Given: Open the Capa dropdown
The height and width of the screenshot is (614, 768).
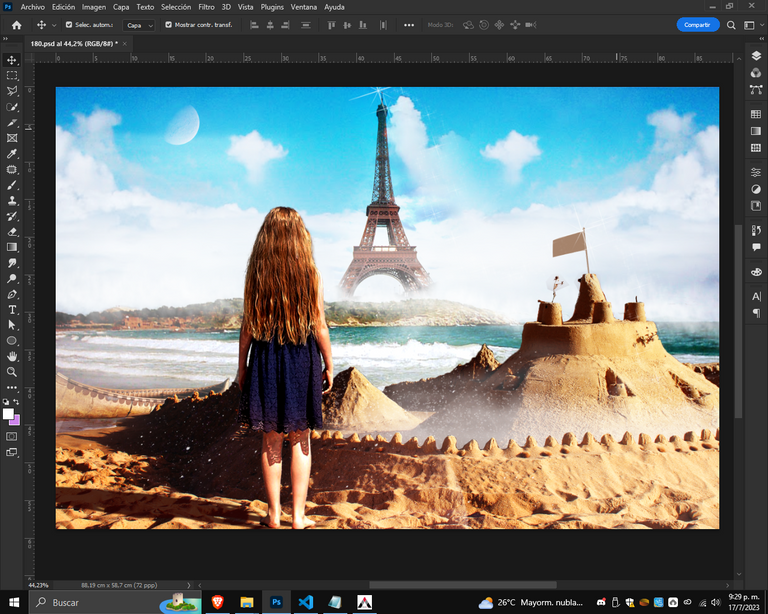Looking at the screenshot, I should coord(139,25).
